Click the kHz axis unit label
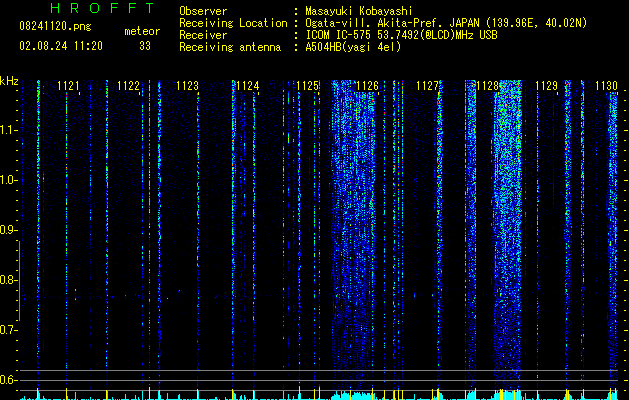The width and height of the screenshot is (629, 400). coord(9,81)
